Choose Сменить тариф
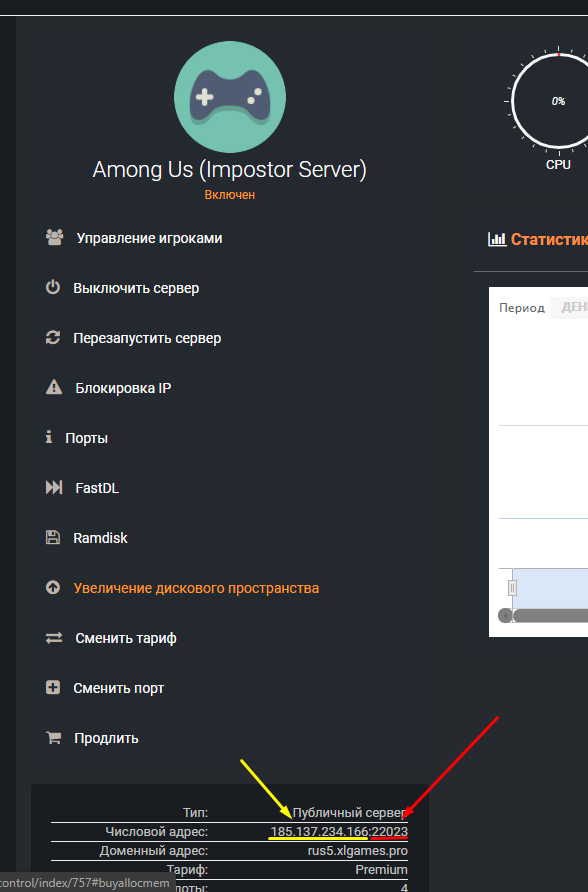 click(126, 638)
